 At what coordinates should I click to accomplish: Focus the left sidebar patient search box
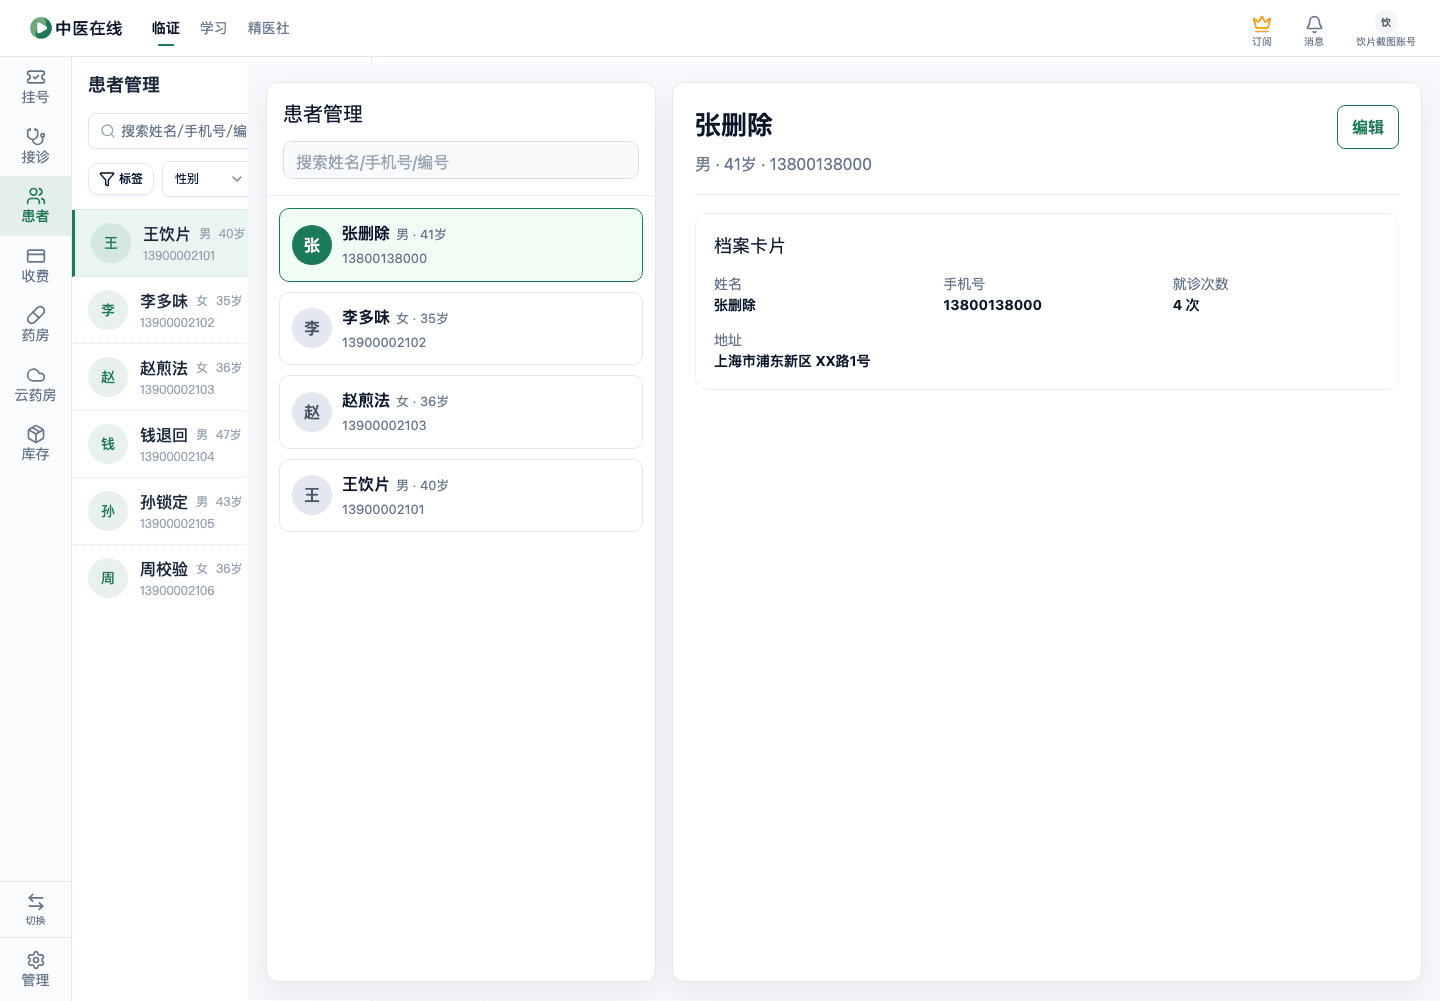[168, 131]
